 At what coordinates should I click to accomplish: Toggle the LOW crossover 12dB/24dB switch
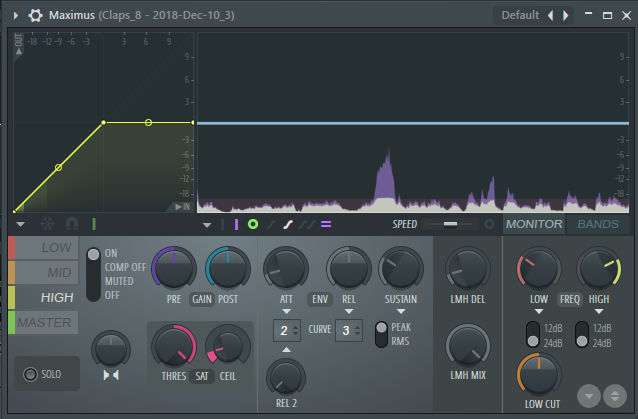click(533, 334)
